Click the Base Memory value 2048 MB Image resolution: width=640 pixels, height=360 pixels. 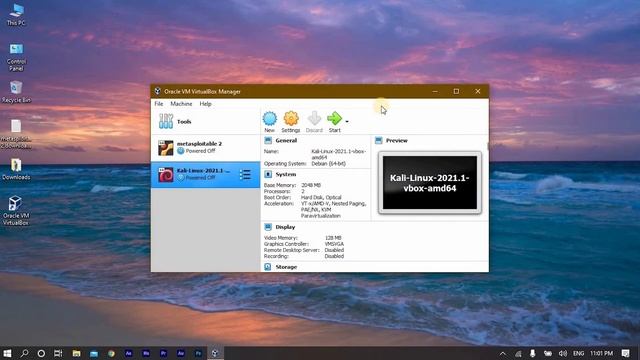pyautogui.click(x=311, y=185)
